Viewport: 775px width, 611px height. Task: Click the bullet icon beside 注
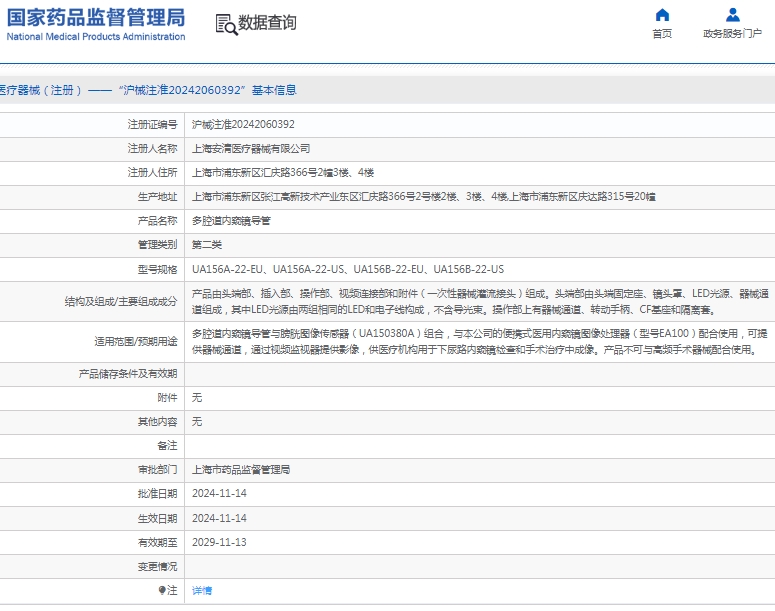pos(162,590)
